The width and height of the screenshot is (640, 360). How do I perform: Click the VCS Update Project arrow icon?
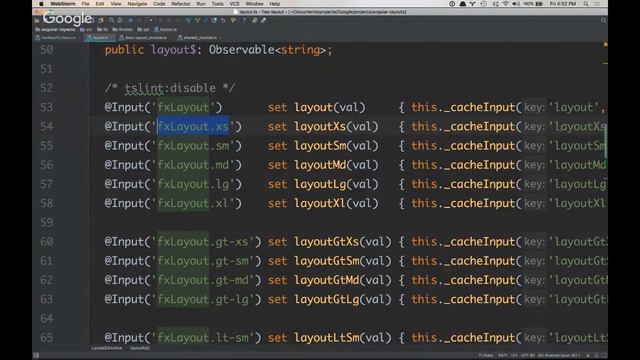click(188, 20)
